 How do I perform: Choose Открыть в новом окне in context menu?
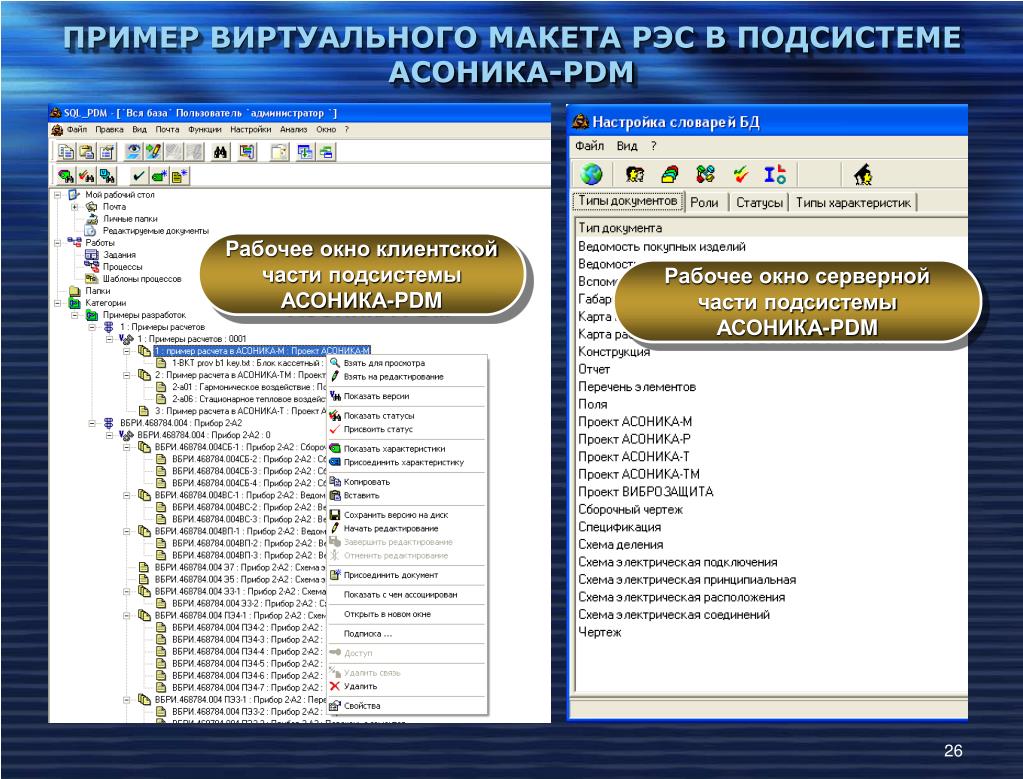point(388,614)
